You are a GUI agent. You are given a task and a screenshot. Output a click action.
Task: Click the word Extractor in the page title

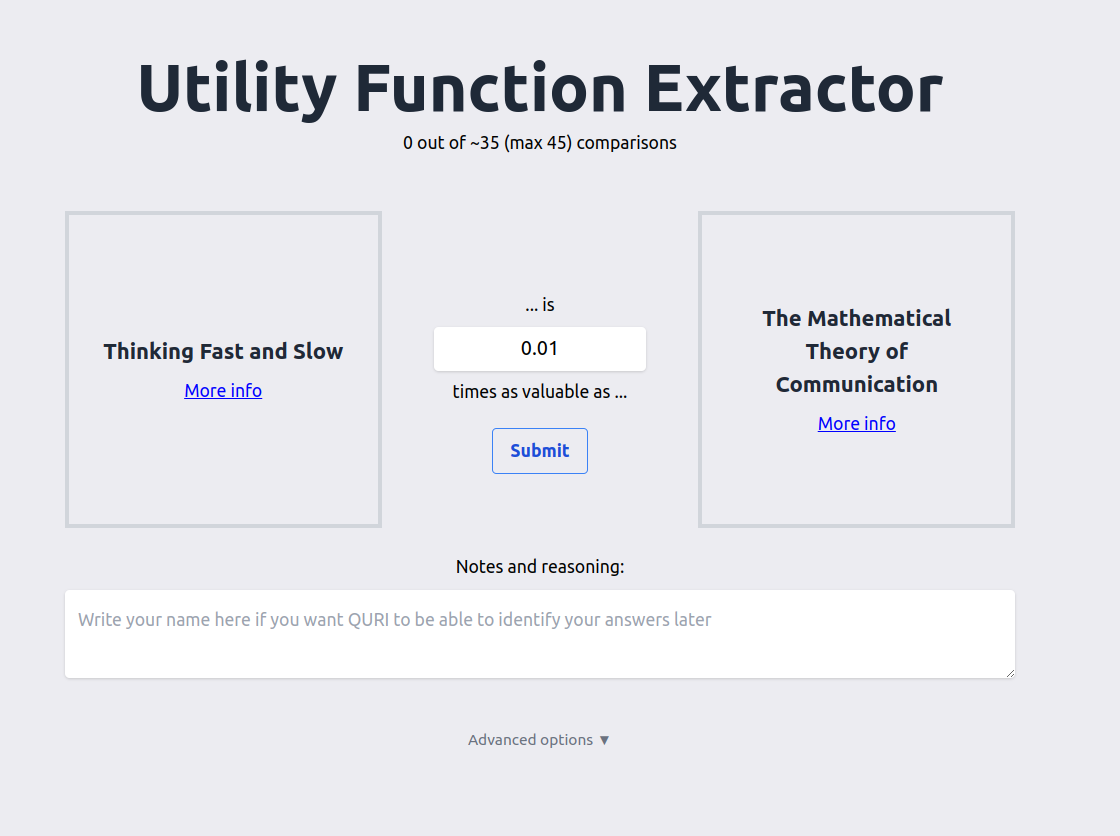point(794,89)
